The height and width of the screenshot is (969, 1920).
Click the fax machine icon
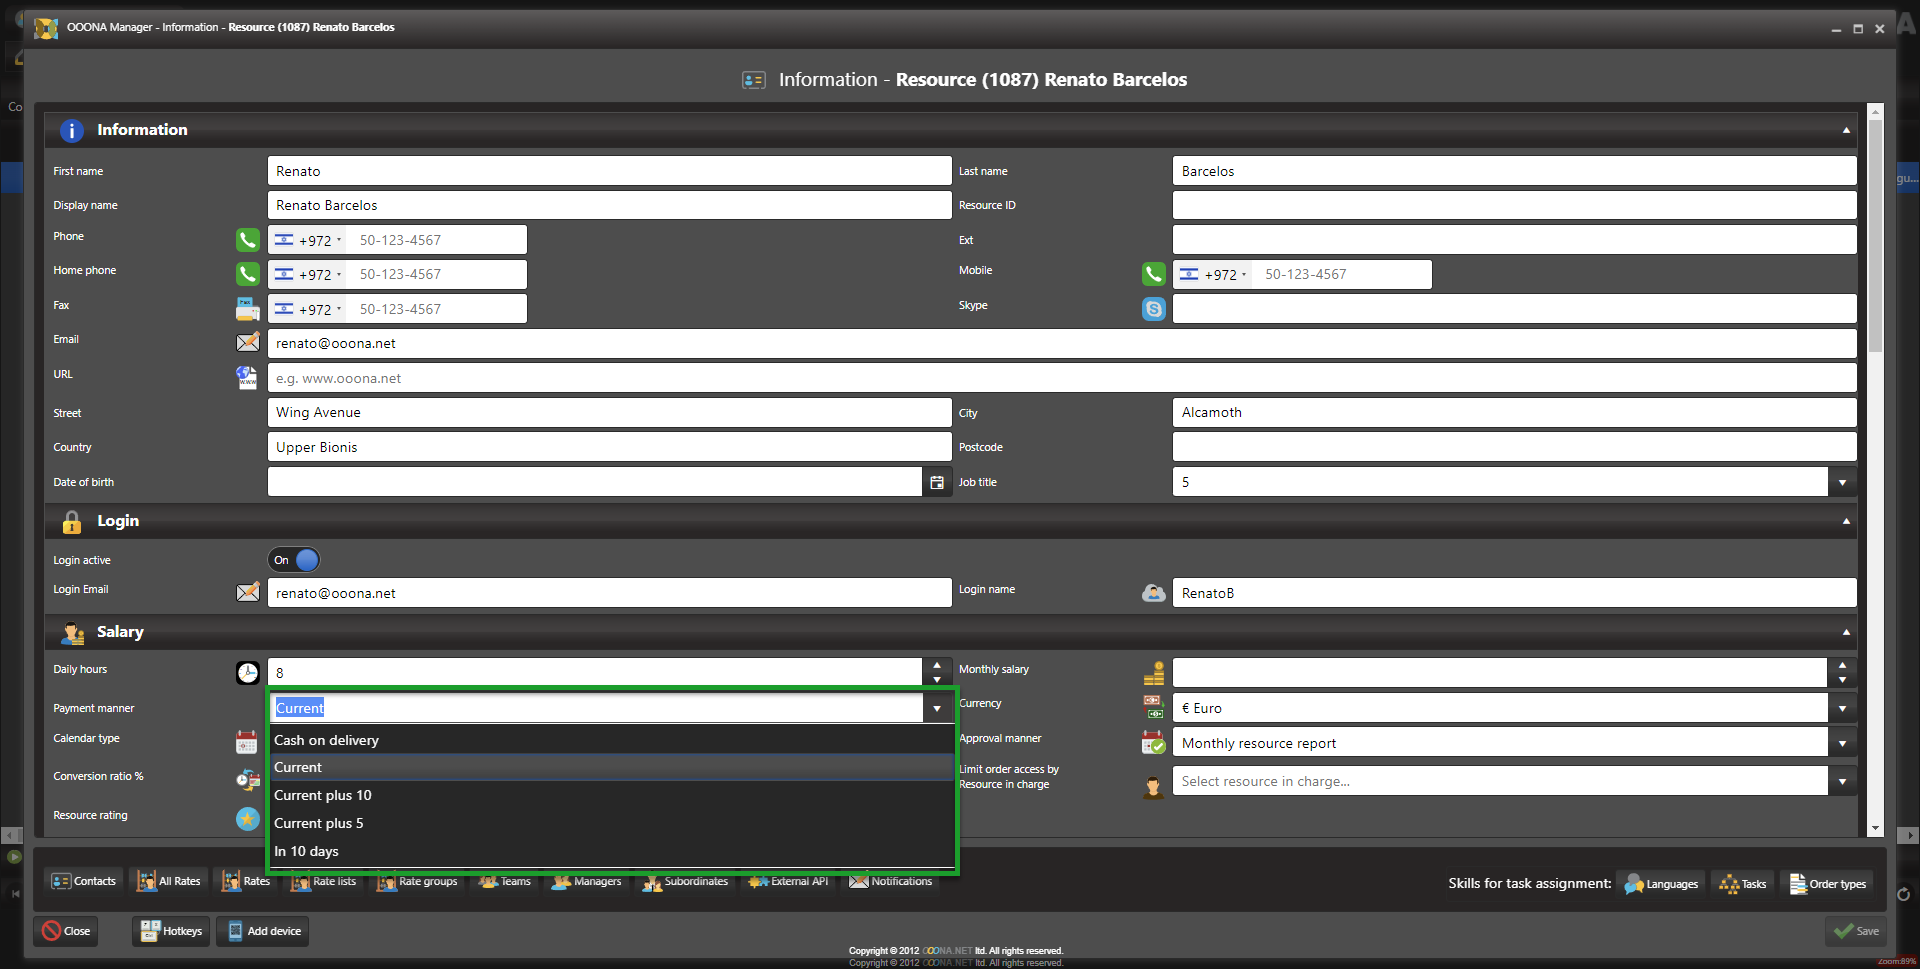[x=247, y=309]
